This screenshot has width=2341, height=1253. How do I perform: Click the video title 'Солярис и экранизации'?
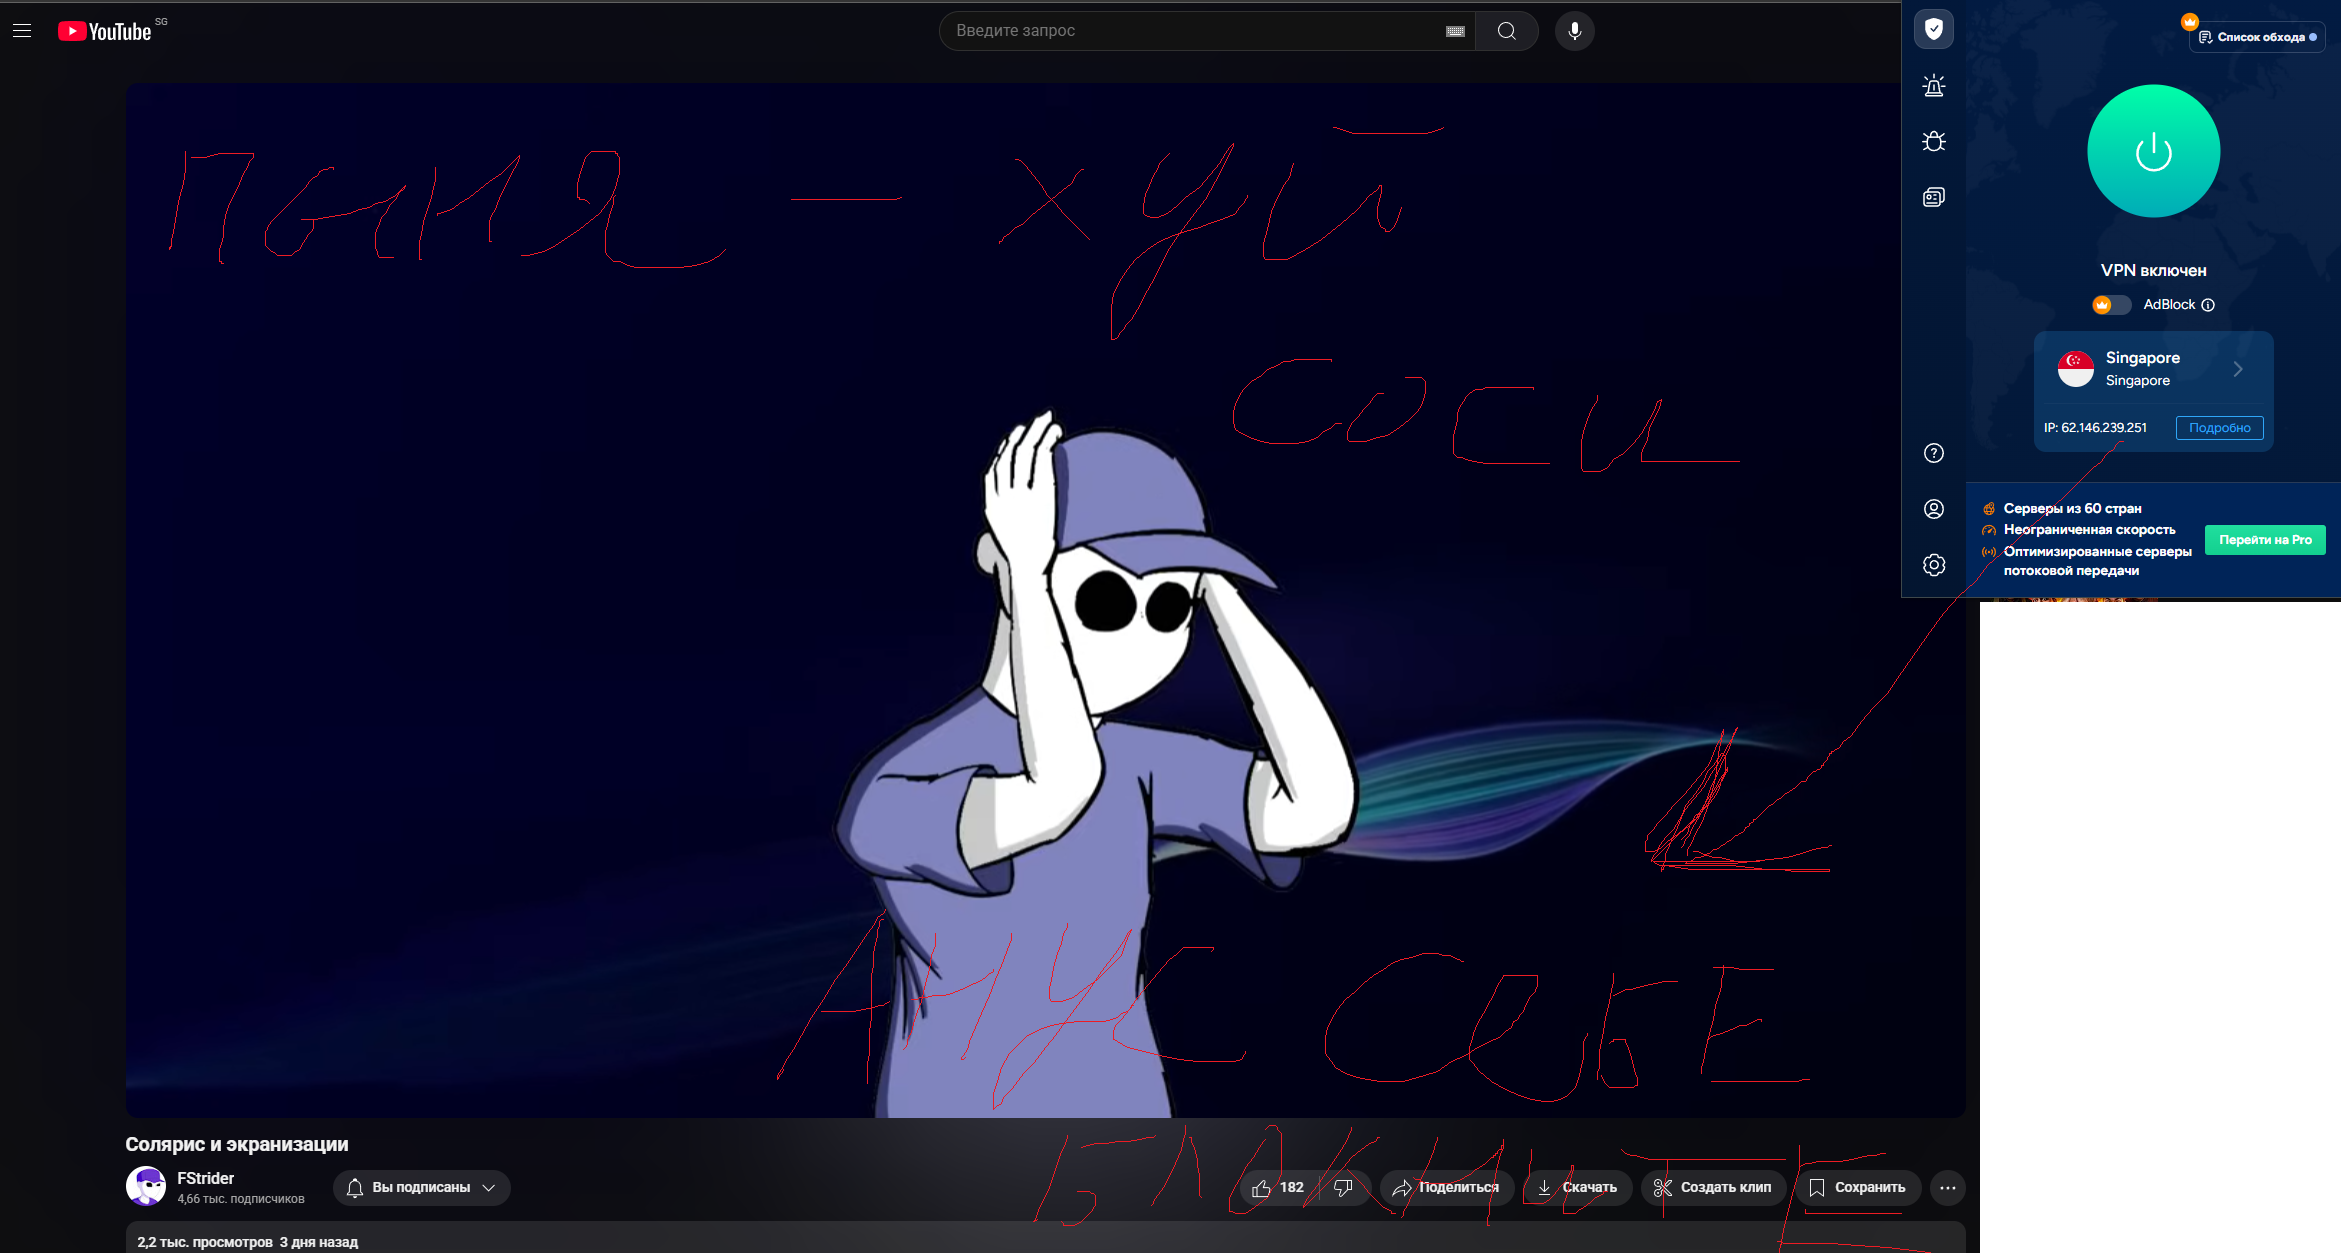(x=236, y=1144)
